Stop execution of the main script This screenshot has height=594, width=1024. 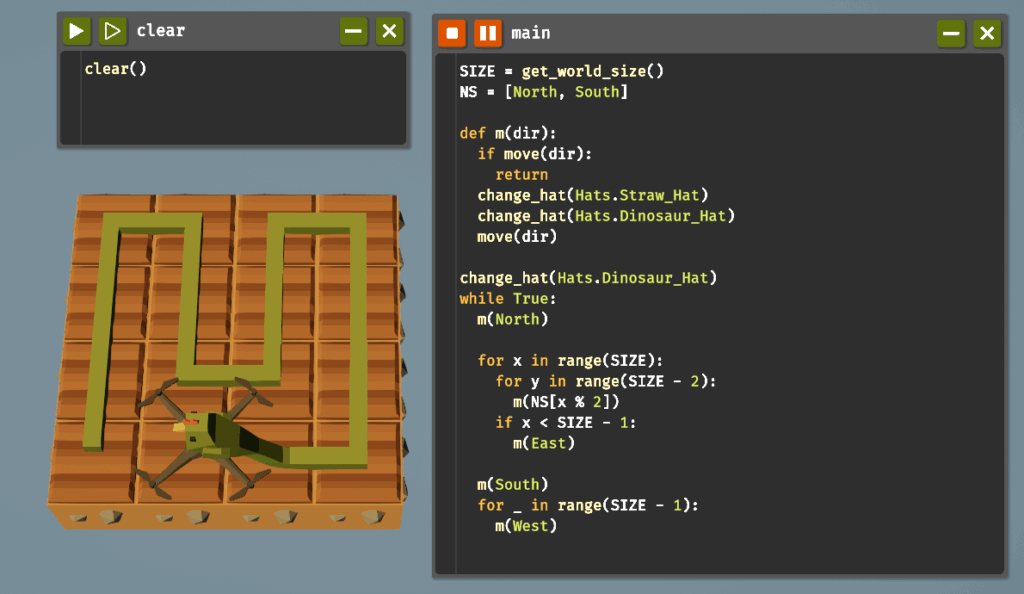tap(452, 33)
